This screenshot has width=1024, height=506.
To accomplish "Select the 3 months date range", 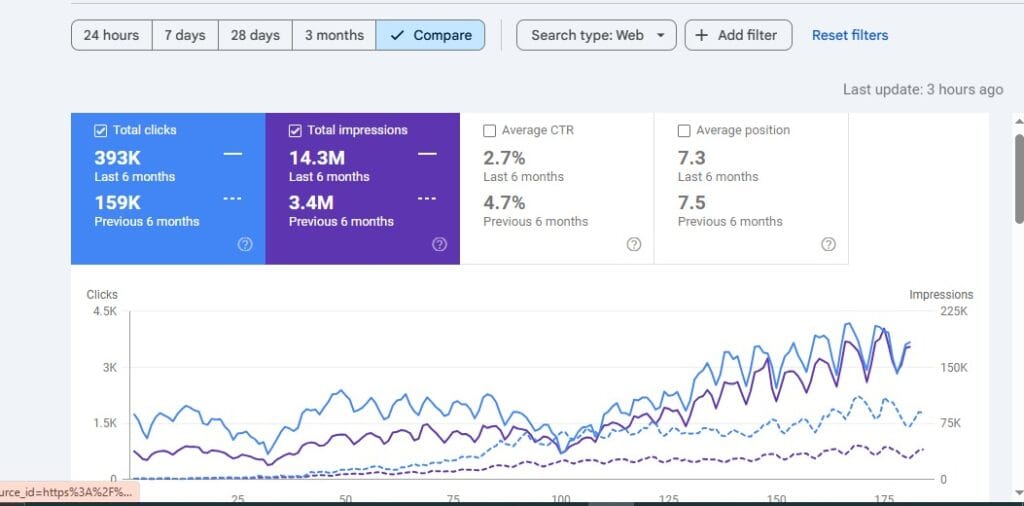I will (x=334, y=35).
